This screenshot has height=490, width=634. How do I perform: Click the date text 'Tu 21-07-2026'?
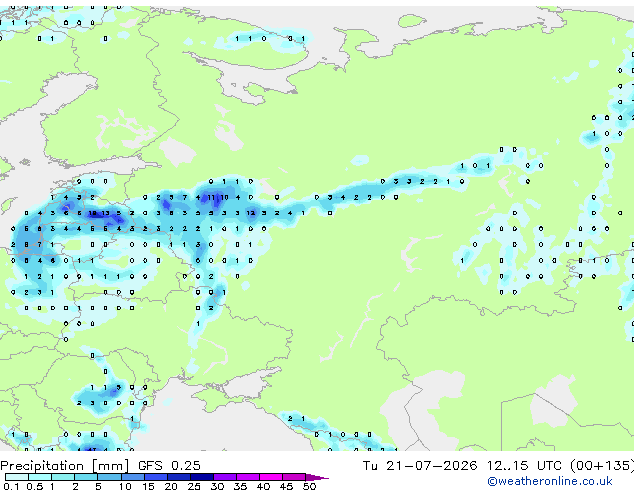pyautogui.click(x=420, y=466)
